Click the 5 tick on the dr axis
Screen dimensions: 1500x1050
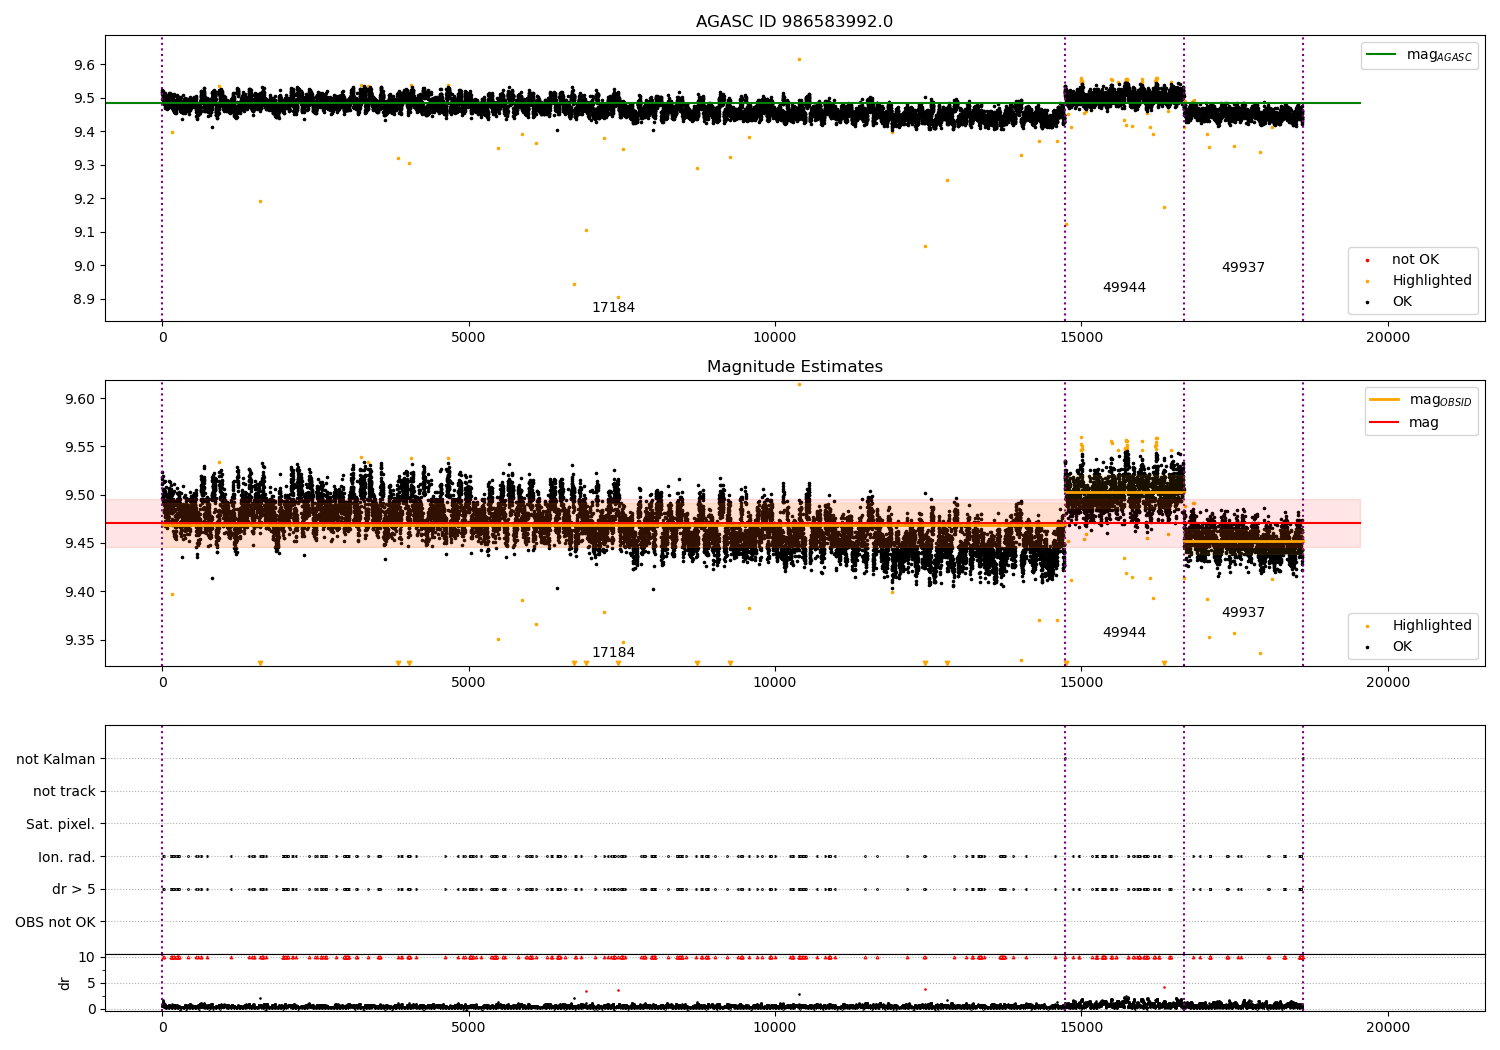[x=91, y=984]
